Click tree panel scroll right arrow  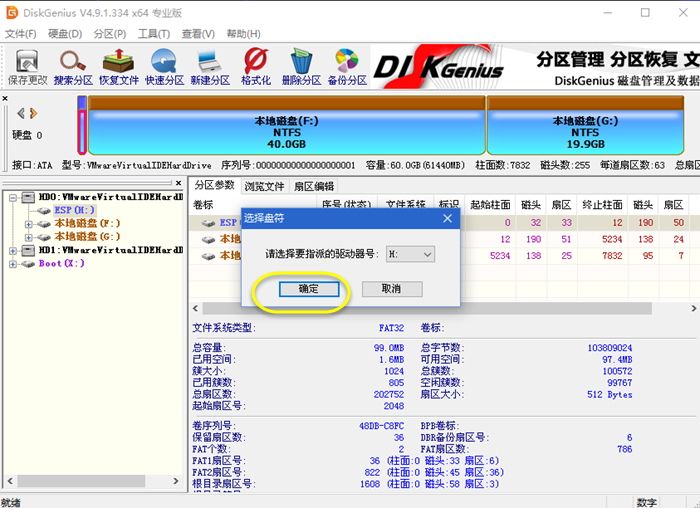click(176, 481)
